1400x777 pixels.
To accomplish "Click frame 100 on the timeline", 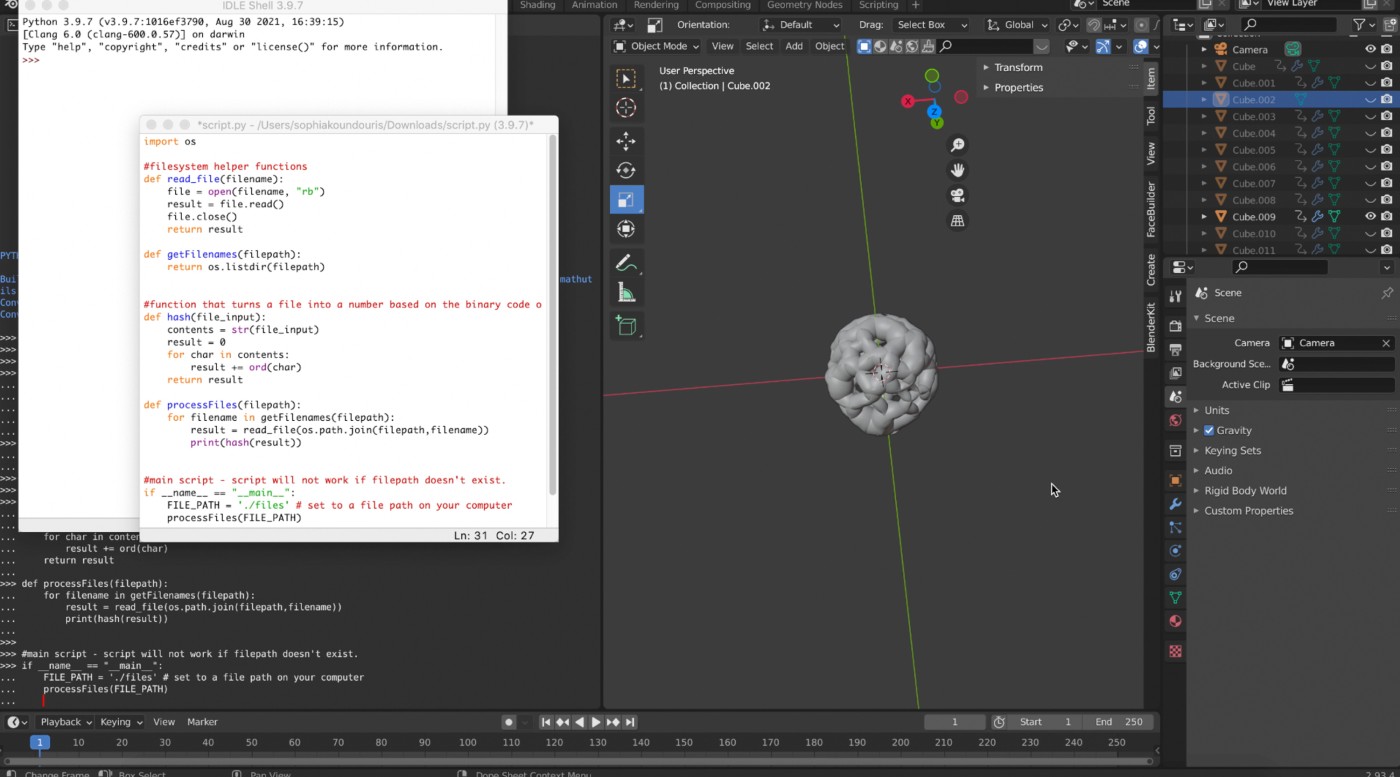I will pos(468,743).
